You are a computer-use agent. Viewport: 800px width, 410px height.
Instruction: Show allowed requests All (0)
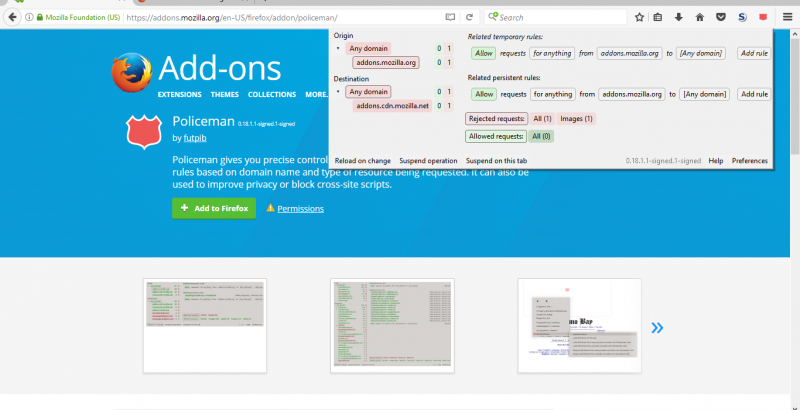541,136
